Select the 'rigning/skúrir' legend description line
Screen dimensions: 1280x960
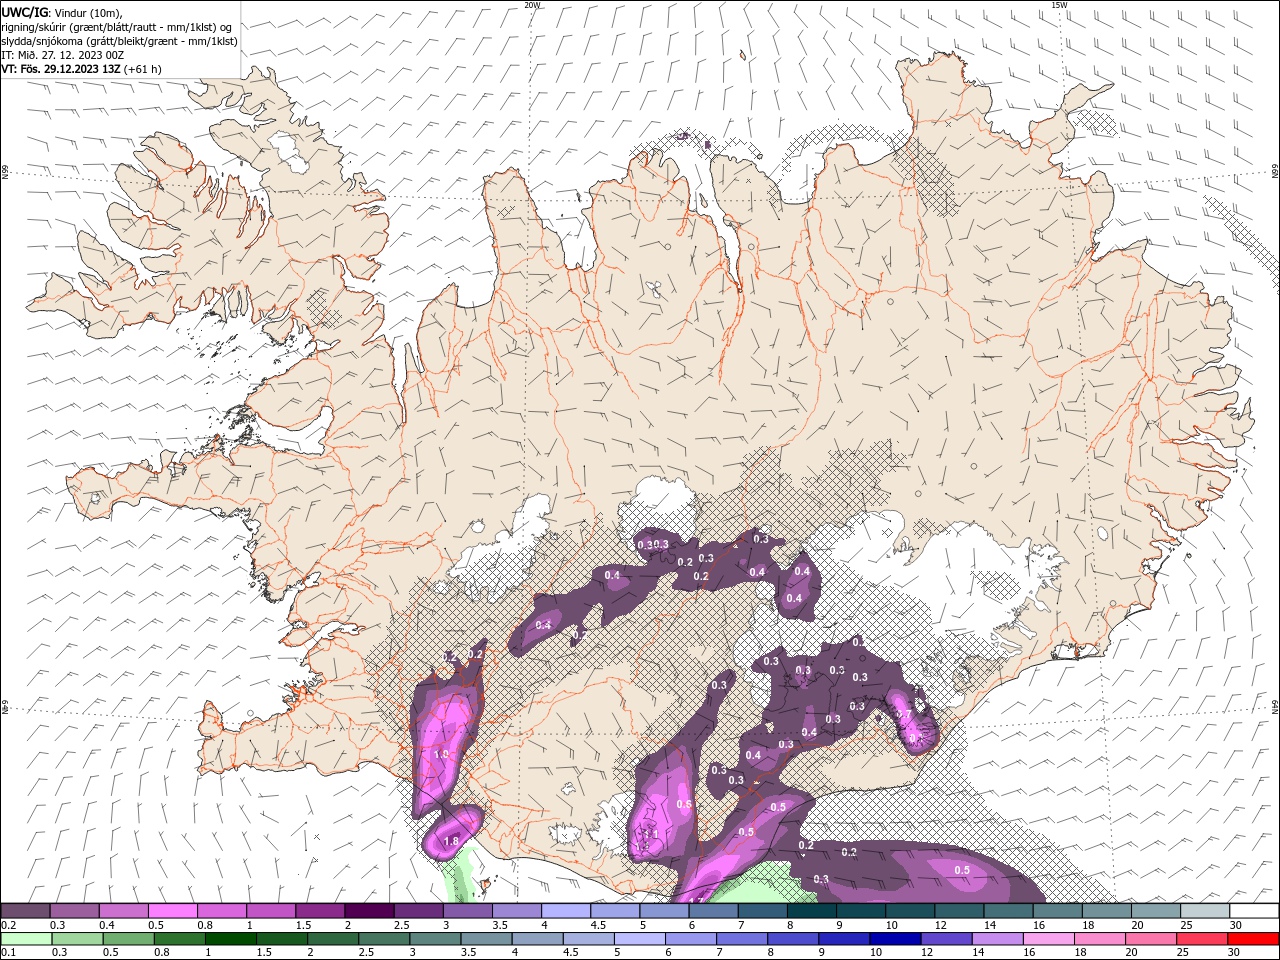pos(118,27)
